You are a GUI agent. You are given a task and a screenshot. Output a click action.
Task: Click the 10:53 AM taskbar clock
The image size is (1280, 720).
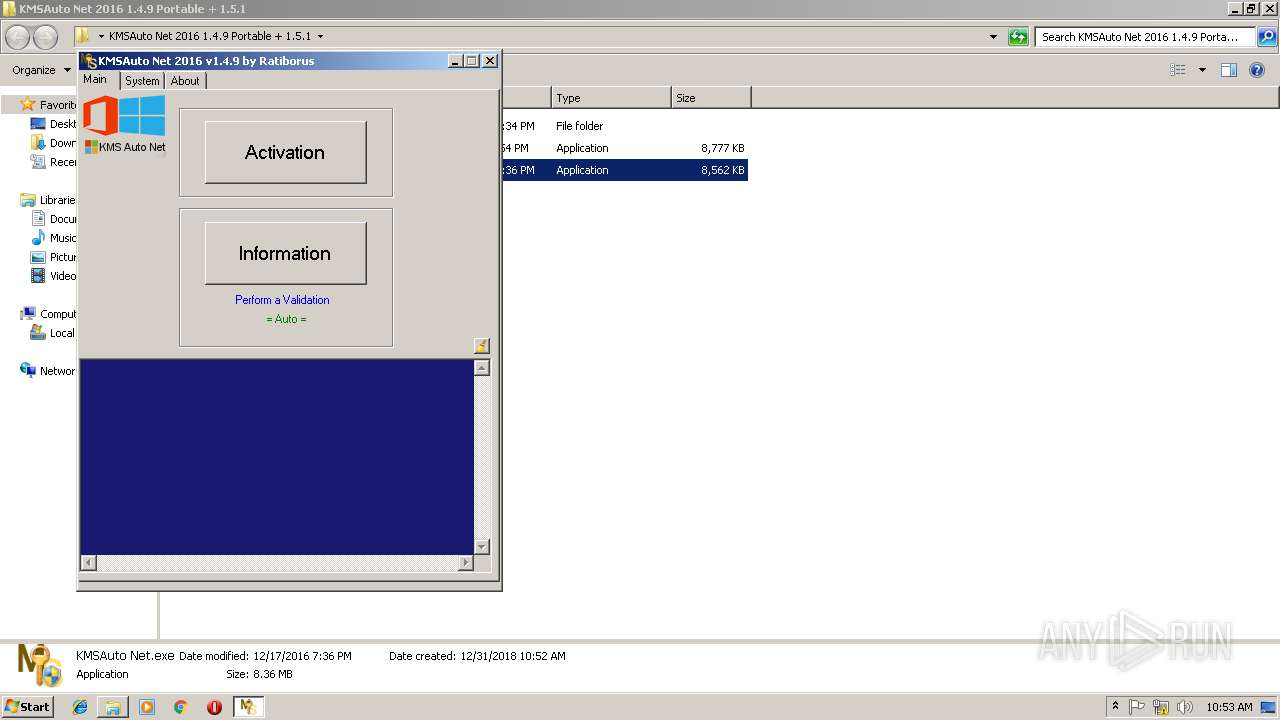1229,707
